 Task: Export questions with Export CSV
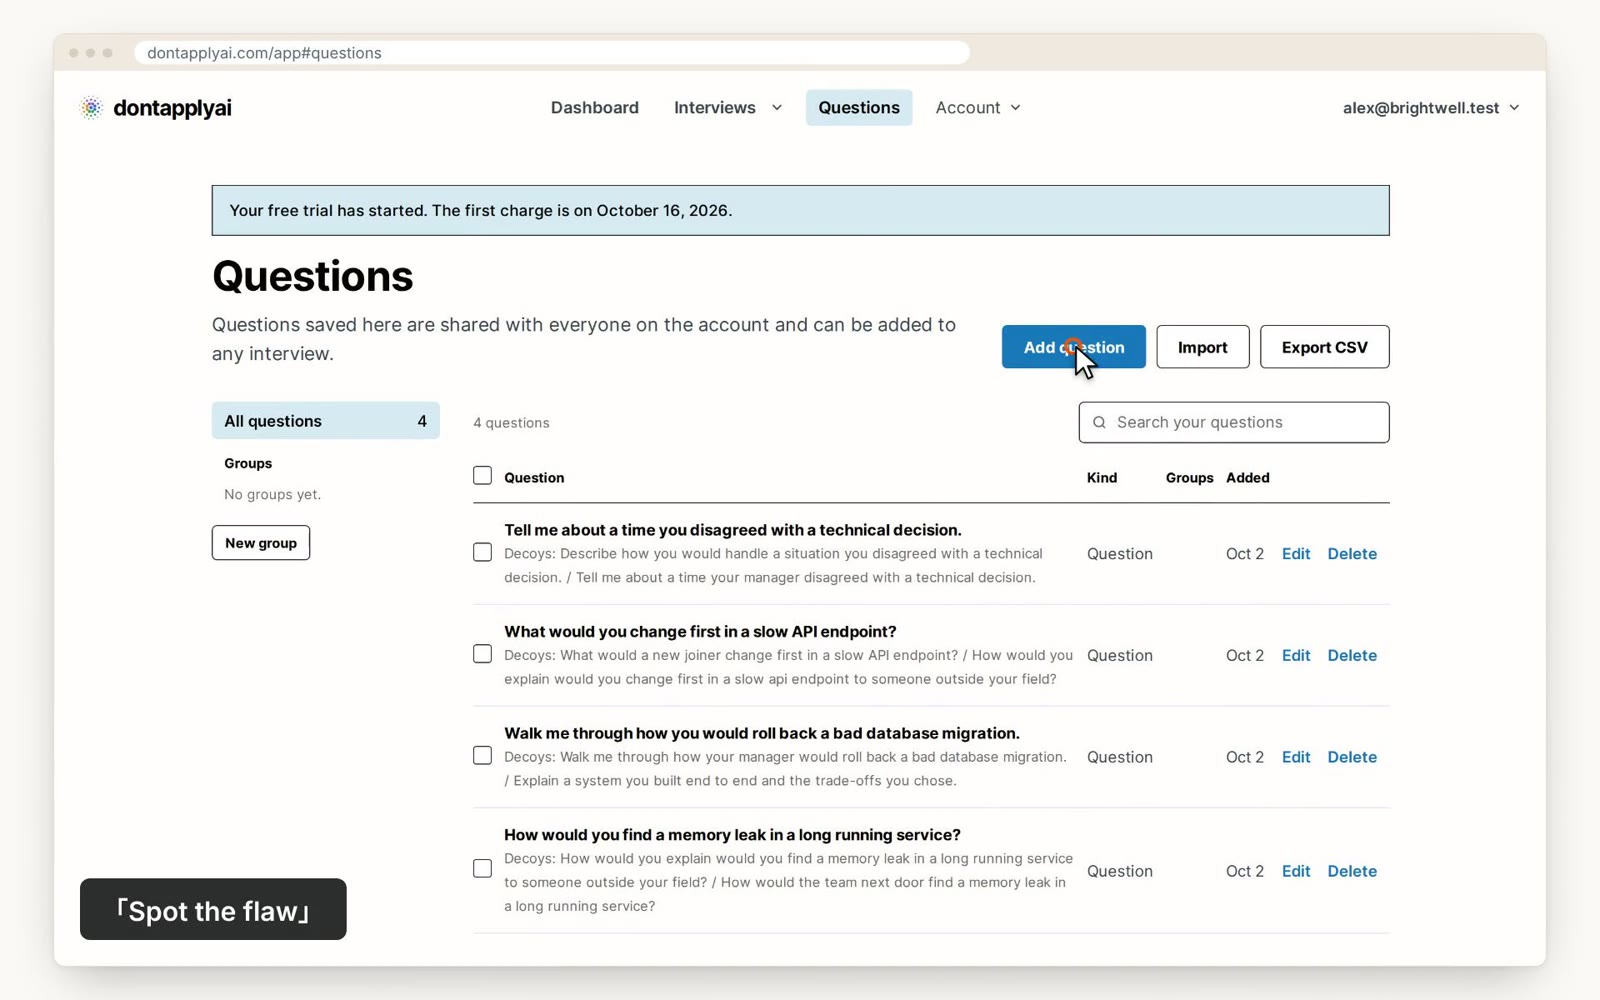coord(1325,347)
